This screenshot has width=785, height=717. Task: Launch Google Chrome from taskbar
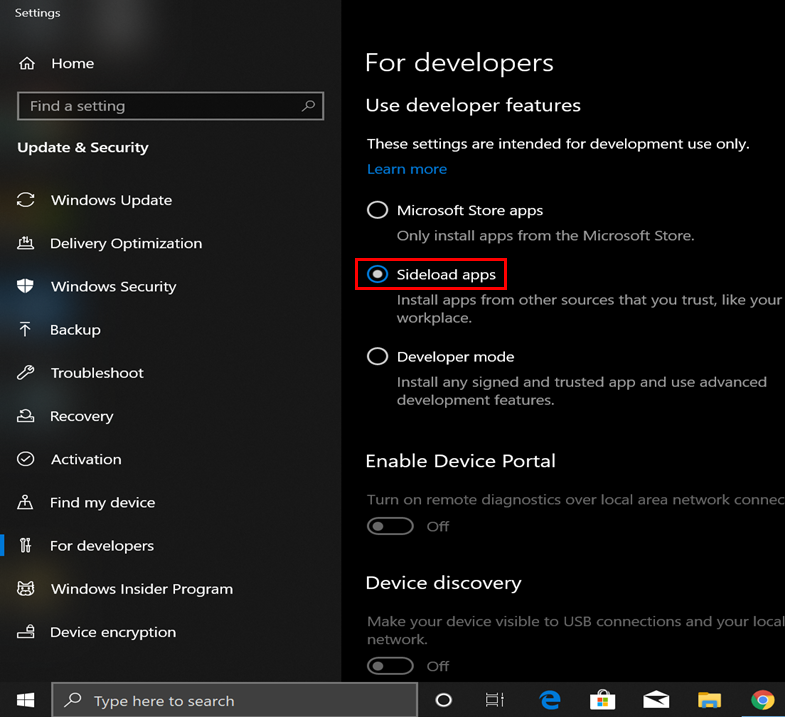(762, 700)
